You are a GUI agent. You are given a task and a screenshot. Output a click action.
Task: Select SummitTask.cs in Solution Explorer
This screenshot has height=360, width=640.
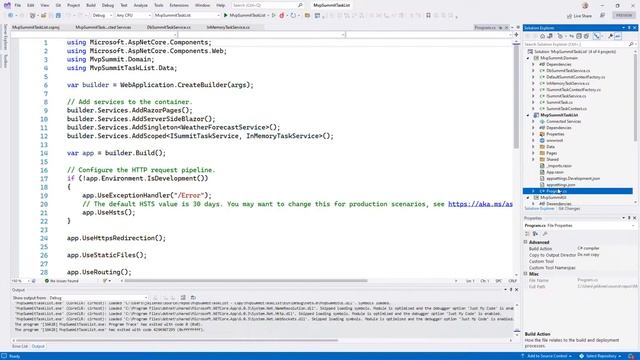coord(559,102)
